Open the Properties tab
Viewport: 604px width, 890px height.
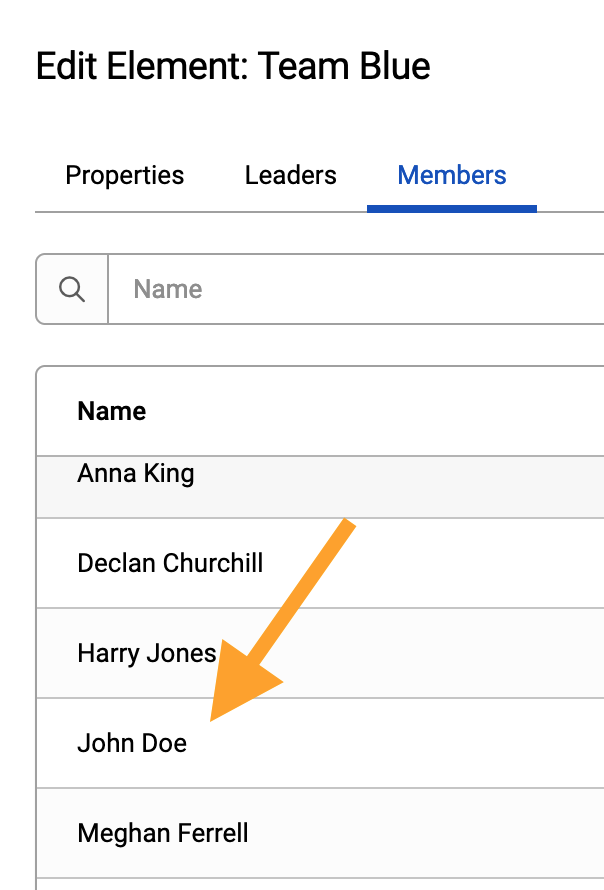coord(124,175)
